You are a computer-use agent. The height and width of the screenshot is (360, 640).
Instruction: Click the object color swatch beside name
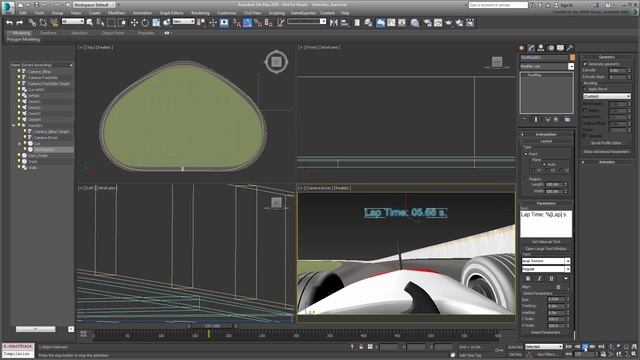[572, 58]
